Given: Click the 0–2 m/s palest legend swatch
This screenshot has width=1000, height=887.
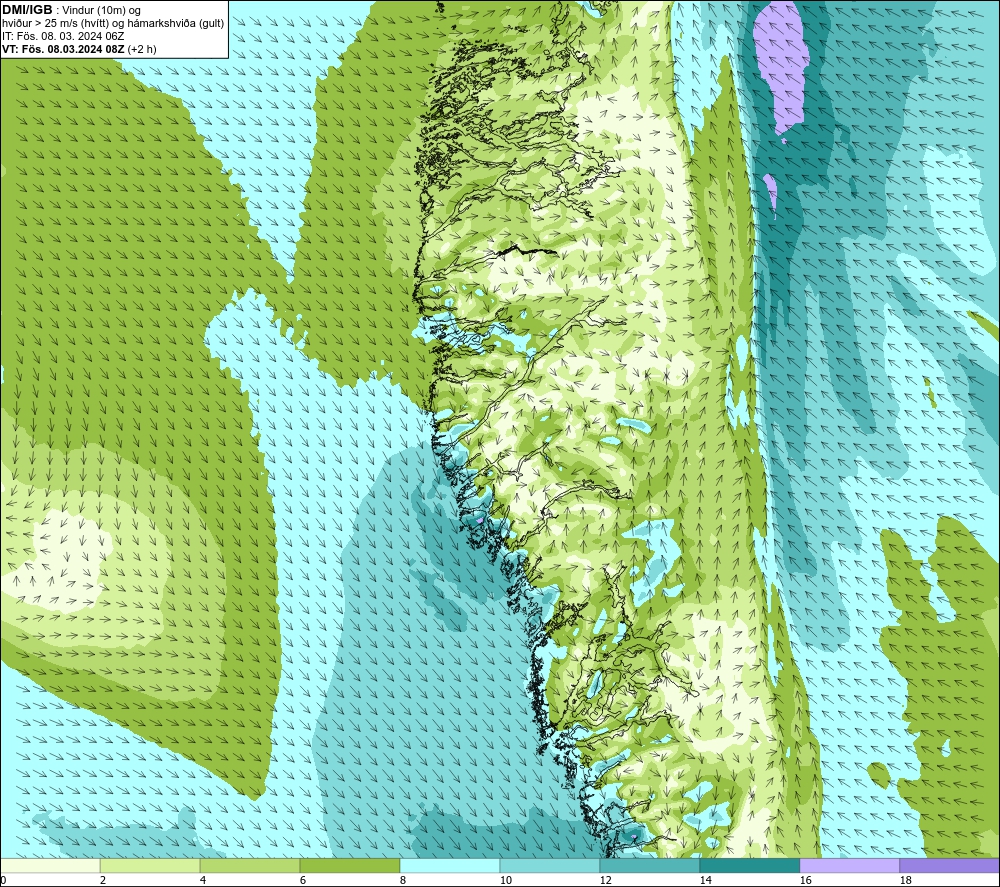Looking at the screenshot, I should pyautogui.click(x=50, y=865).
